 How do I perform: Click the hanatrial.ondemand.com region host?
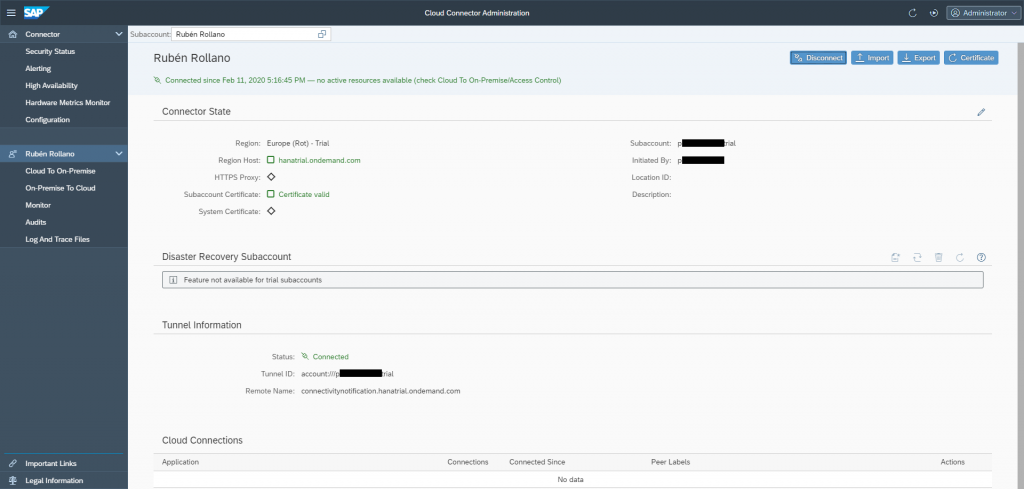click(319, 160)
